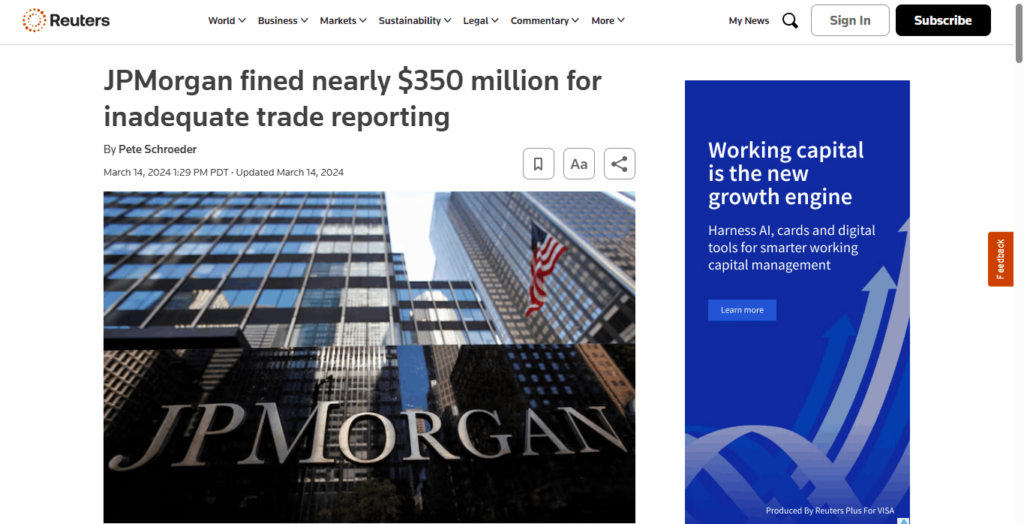Click the article headline about JPMorgan fine

pyautogui.click(x=352, y=99)
